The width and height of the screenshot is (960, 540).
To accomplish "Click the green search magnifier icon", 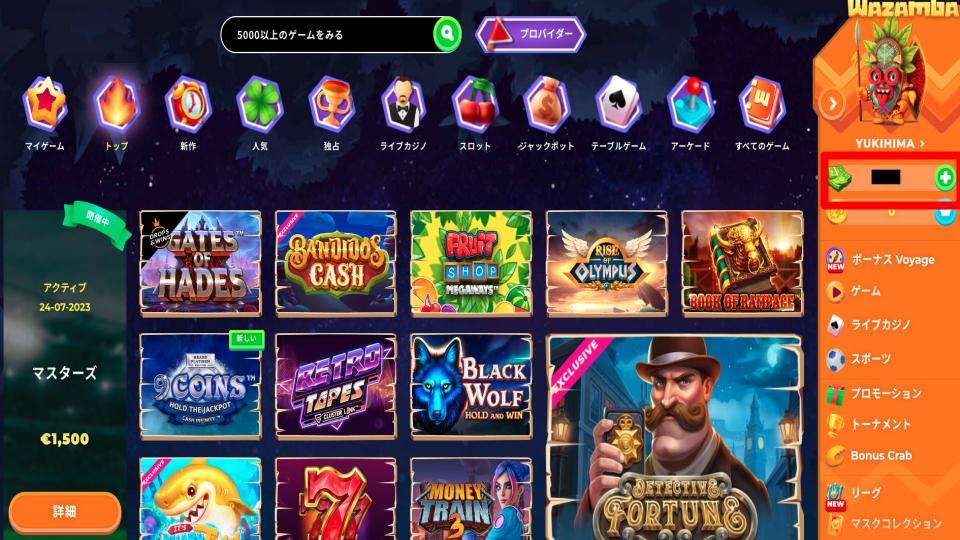I will (448, 34).
